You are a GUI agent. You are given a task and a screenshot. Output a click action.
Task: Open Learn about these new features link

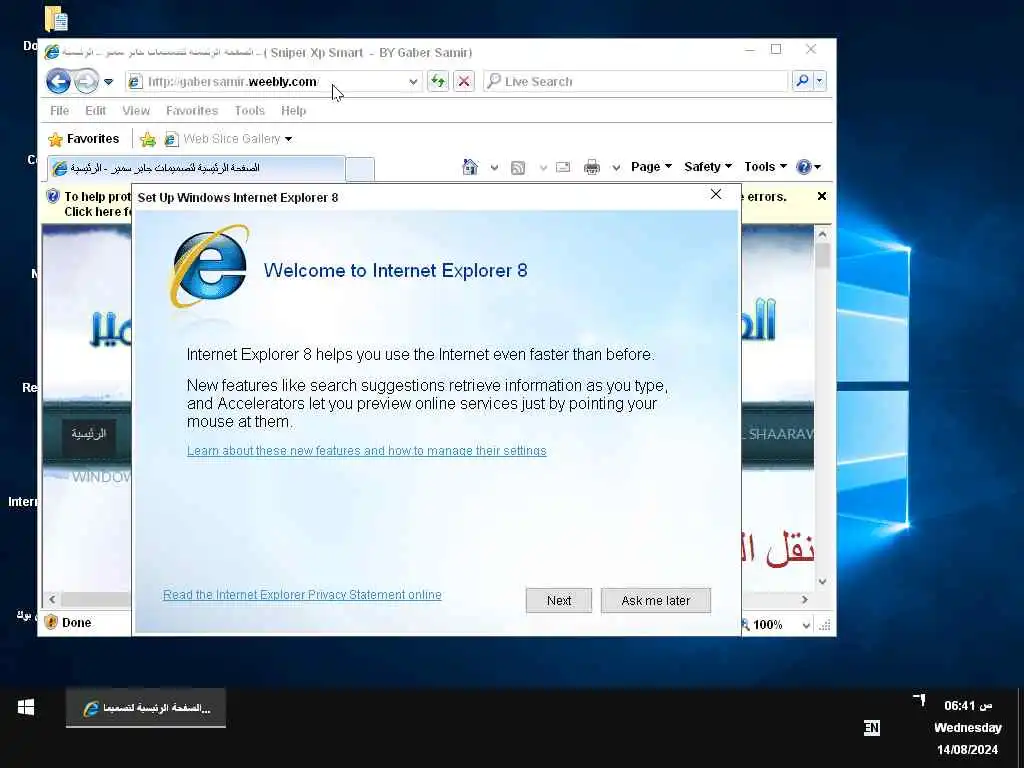click(x=366, y=451)
